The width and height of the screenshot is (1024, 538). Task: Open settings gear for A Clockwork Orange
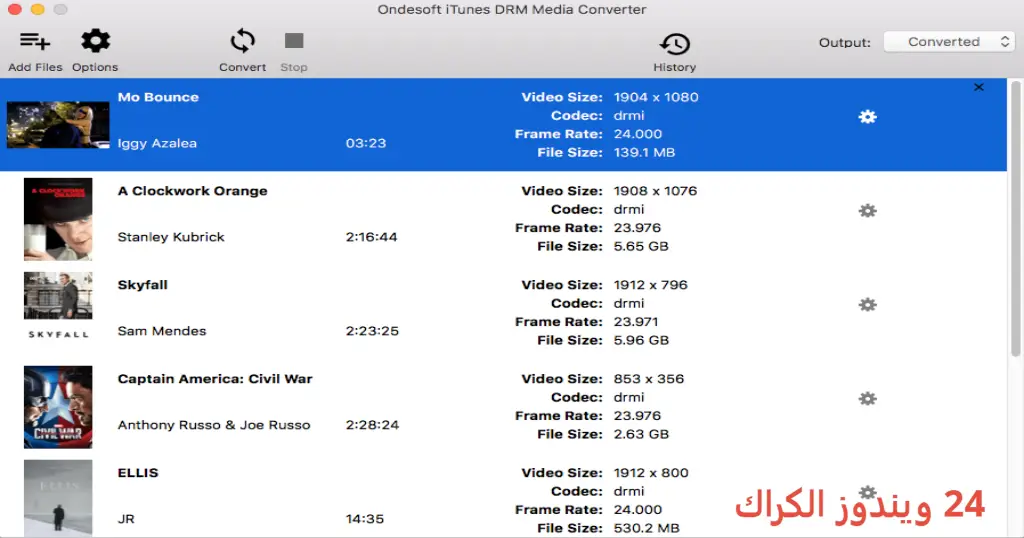[867, 211]
